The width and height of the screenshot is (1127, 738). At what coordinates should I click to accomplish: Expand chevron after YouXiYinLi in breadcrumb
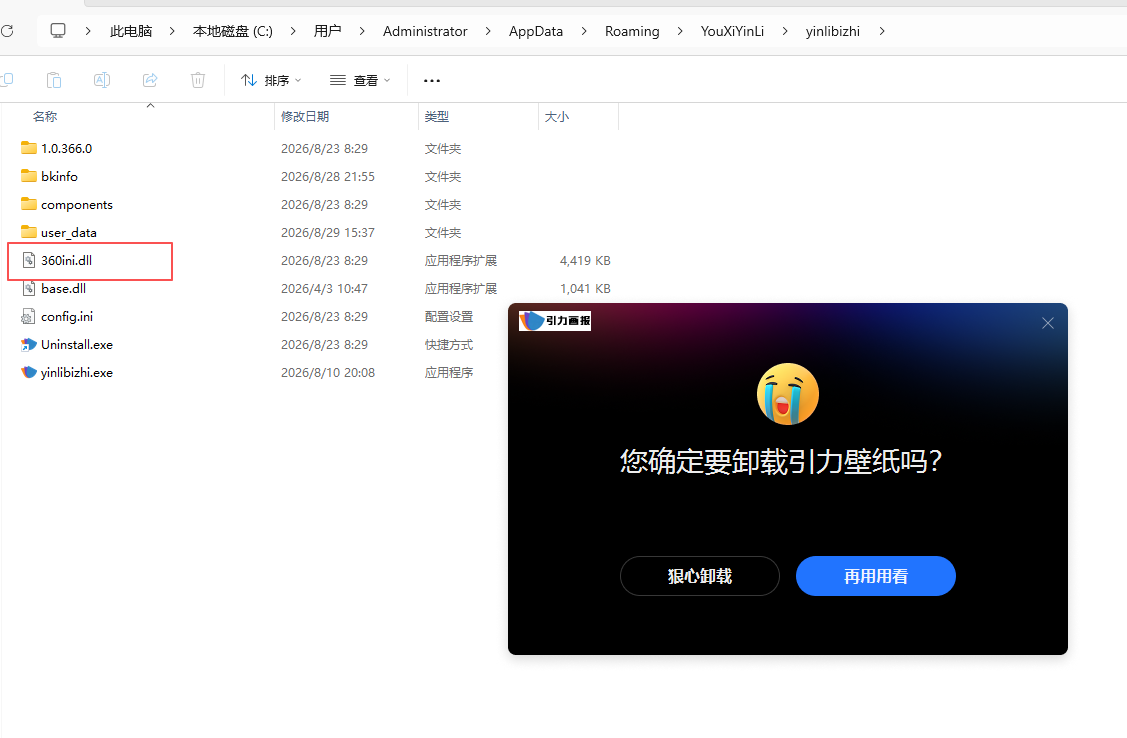pos(785,31)
